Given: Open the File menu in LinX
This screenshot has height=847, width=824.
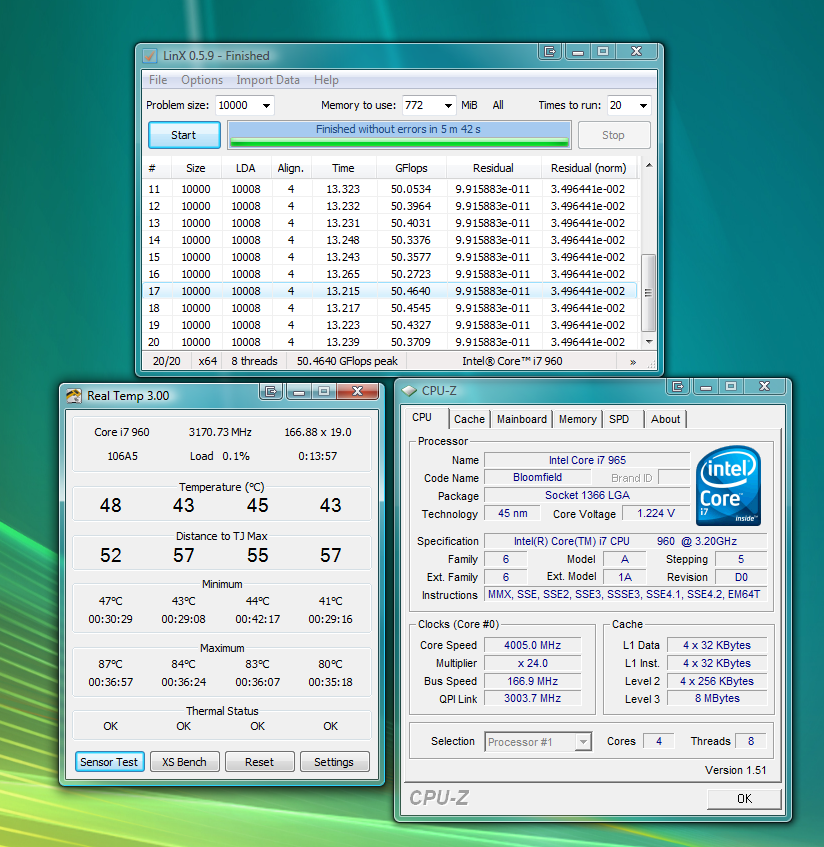Looking at the screenshot, I should coord(158,80).
